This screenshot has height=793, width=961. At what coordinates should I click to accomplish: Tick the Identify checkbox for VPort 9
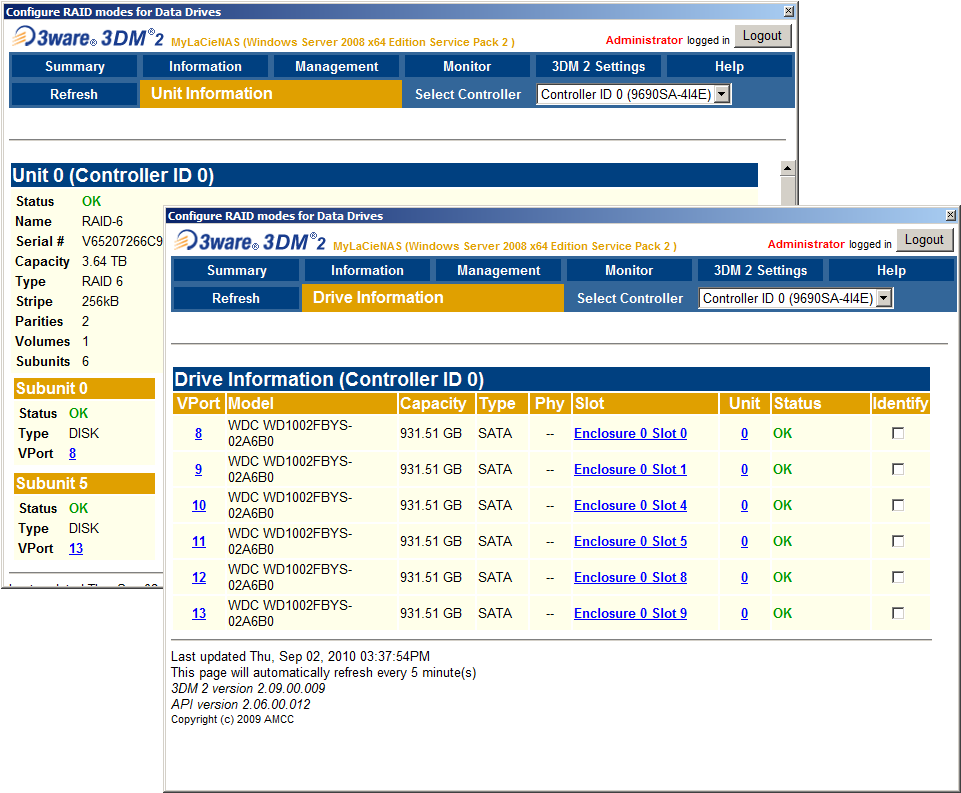point(898,469)
